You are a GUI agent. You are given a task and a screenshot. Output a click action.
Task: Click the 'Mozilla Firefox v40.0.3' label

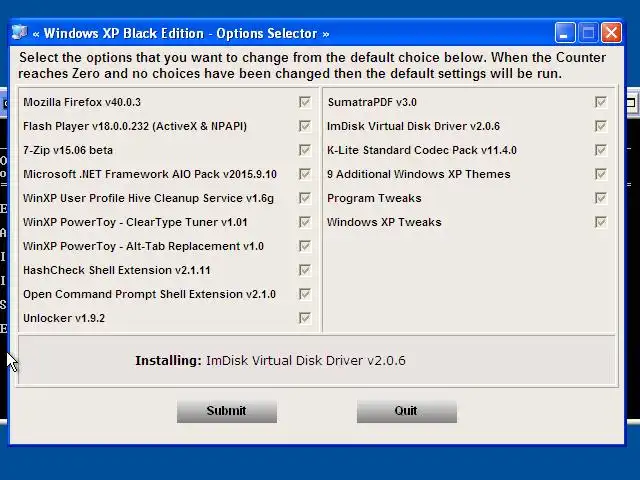pyautogui.click(x=82, y=102)
